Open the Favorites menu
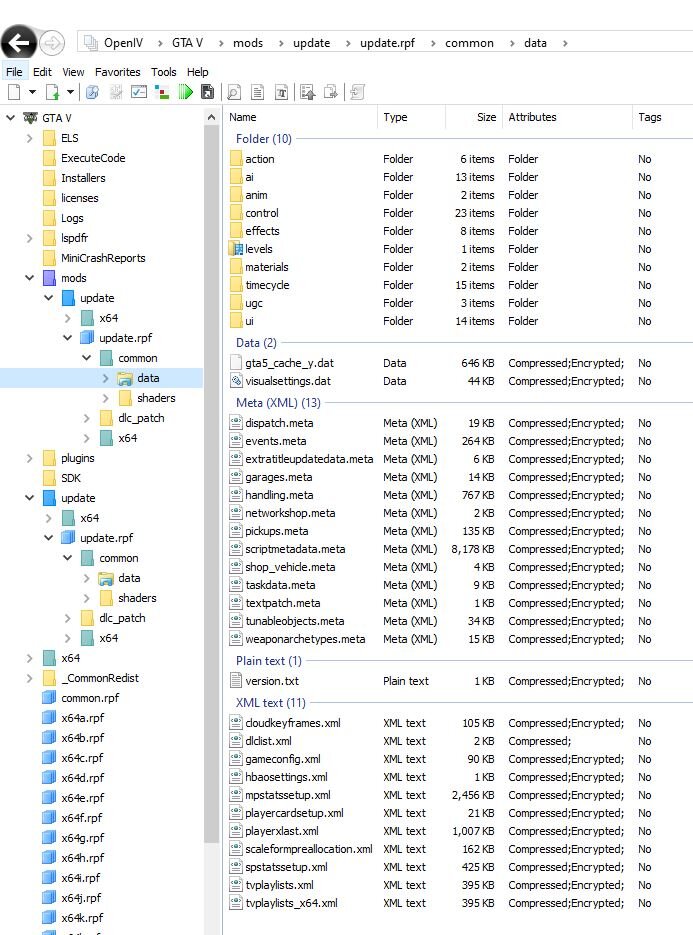Screen dimensions: 693x935 point(117,72)
